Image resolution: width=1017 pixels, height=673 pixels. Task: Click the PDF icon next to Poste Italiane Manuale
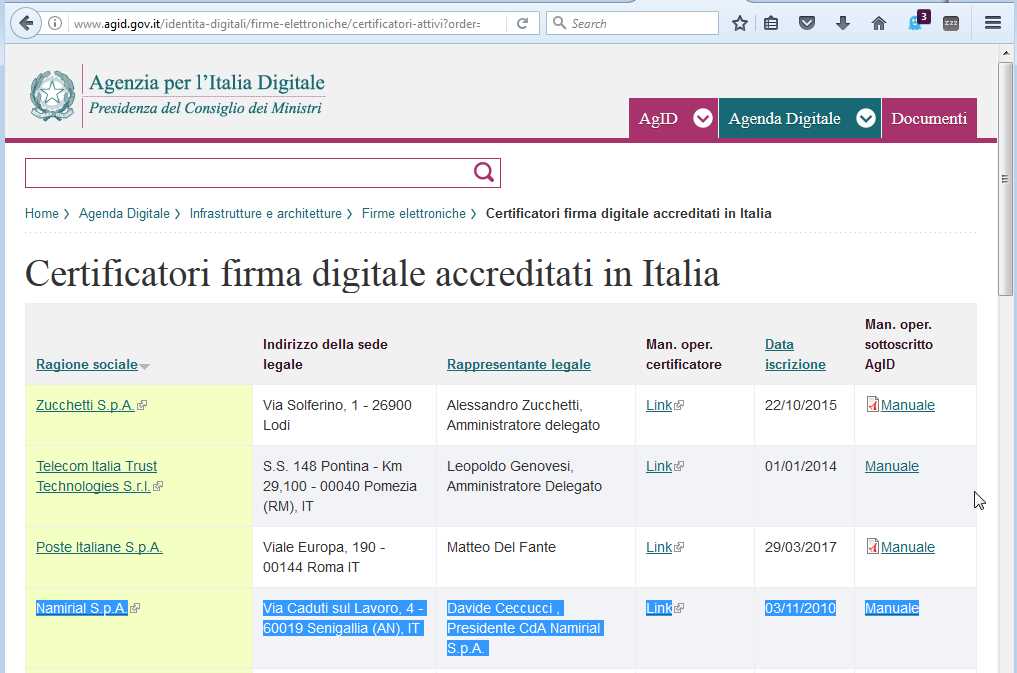pos(872,547)
